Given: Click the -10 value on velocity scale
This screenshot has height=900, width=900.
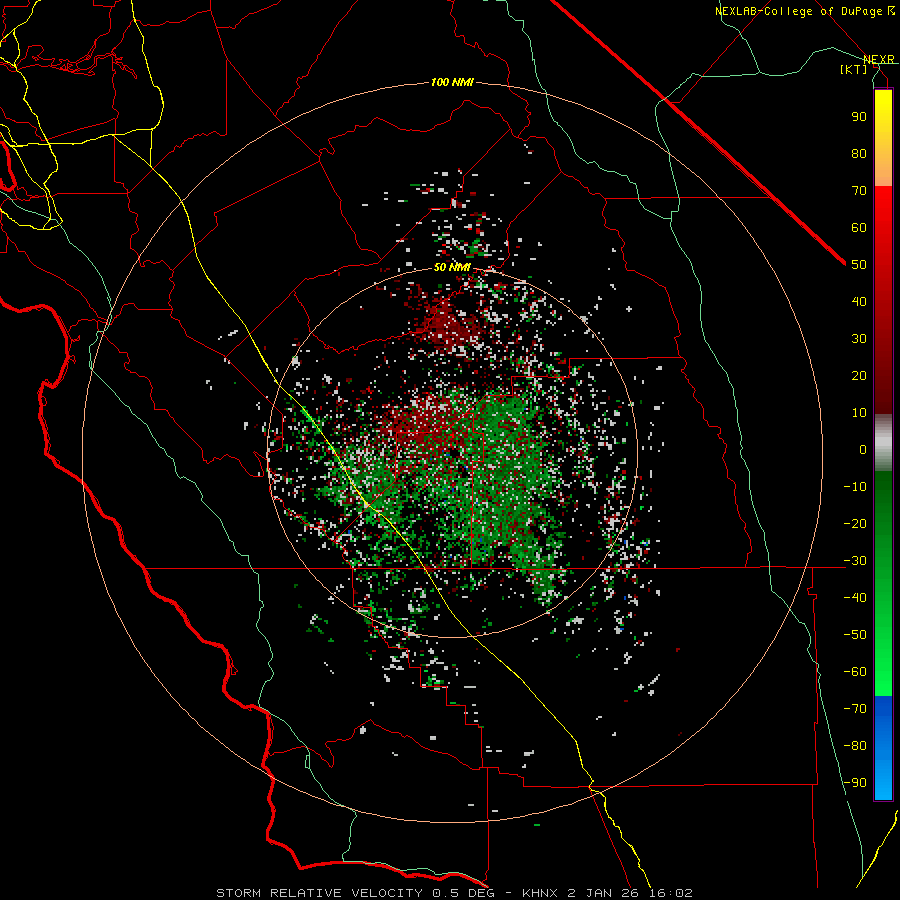Looking at the screenshot, I should 855,487.
